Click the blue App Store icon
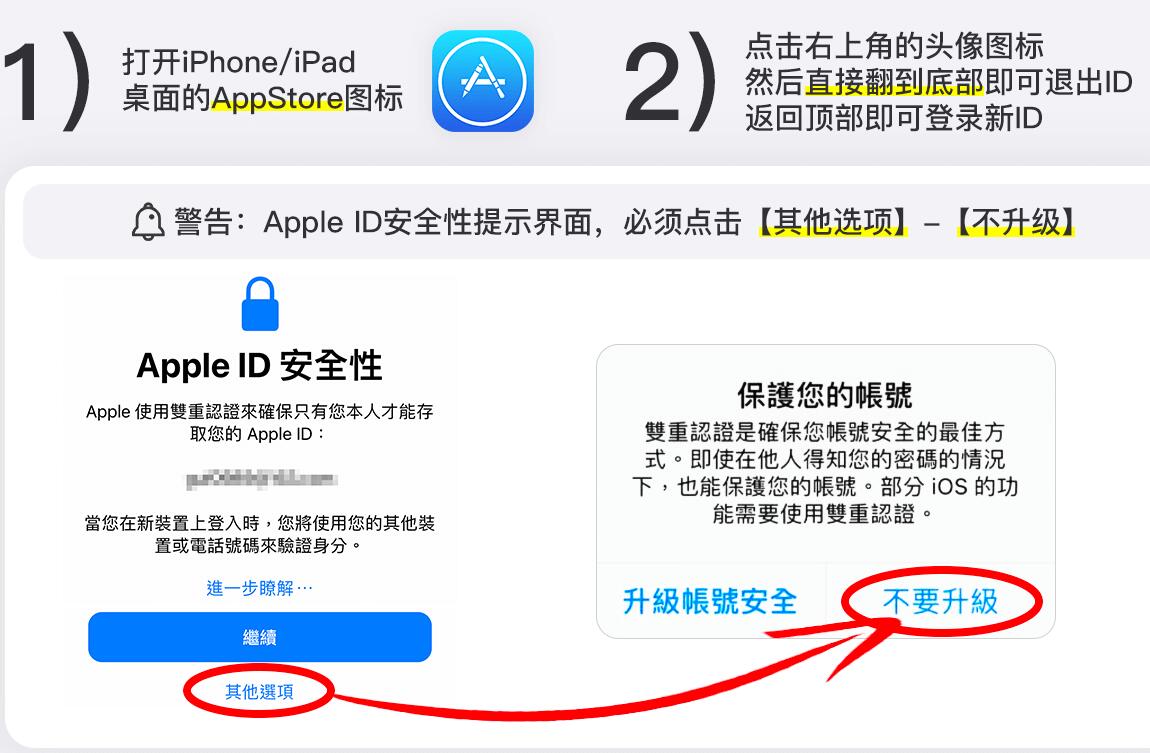The width and height of the screenshot is (1150, 753). click(x=483, y=81)
